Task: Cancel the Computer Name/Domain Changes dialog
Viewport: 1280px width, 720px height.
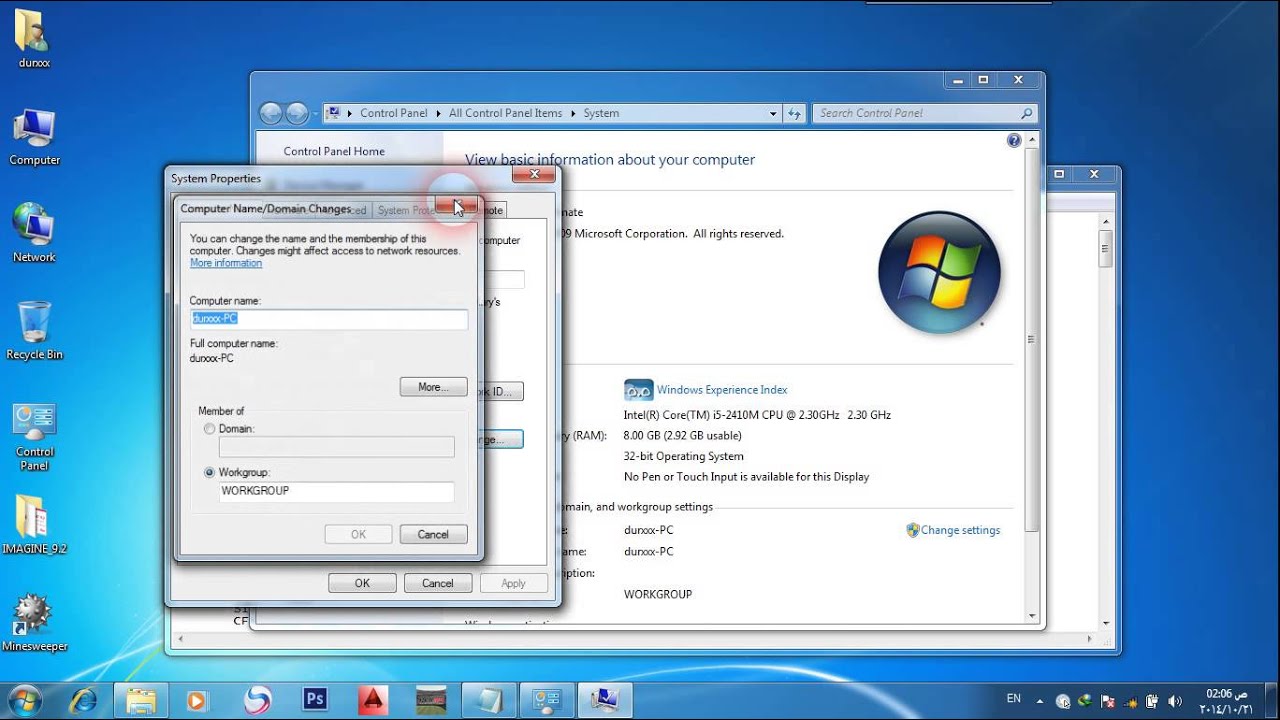Action: click(433, 534)
